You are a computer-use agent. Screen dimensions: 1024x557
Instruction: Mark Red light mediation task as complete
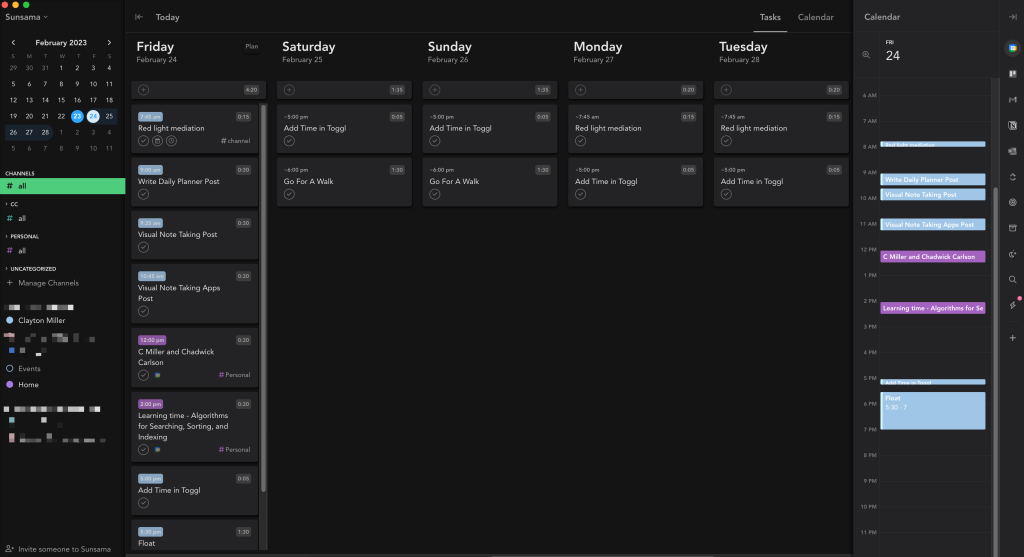(x=144, y=141)
